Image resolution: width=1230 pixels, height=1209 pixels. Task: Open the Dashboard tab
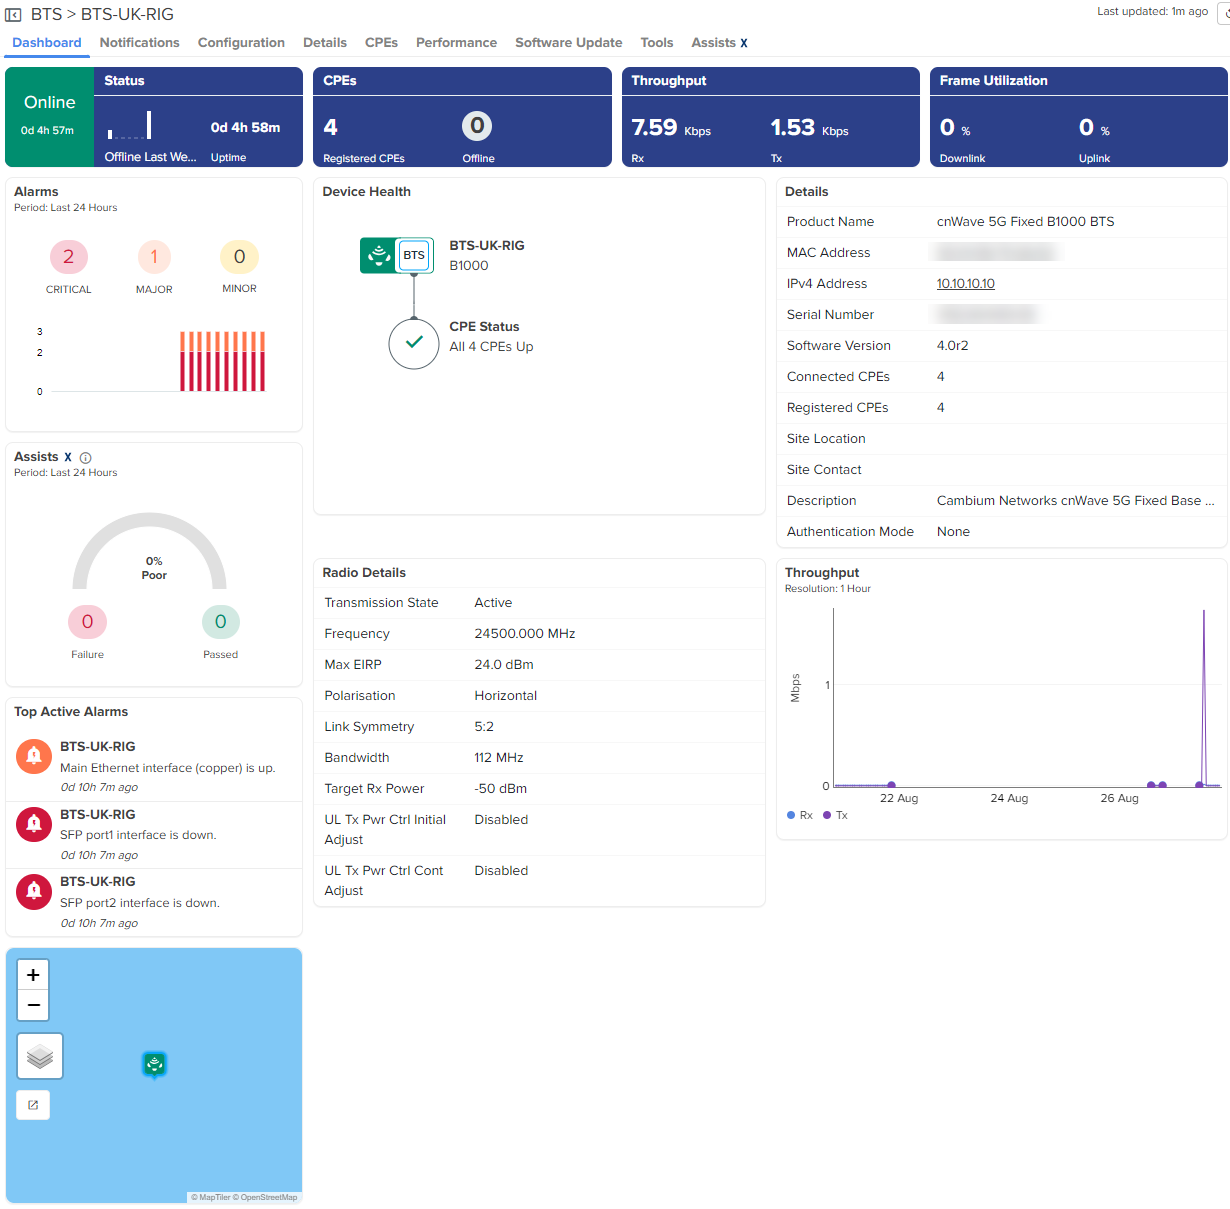pos(47,43)
